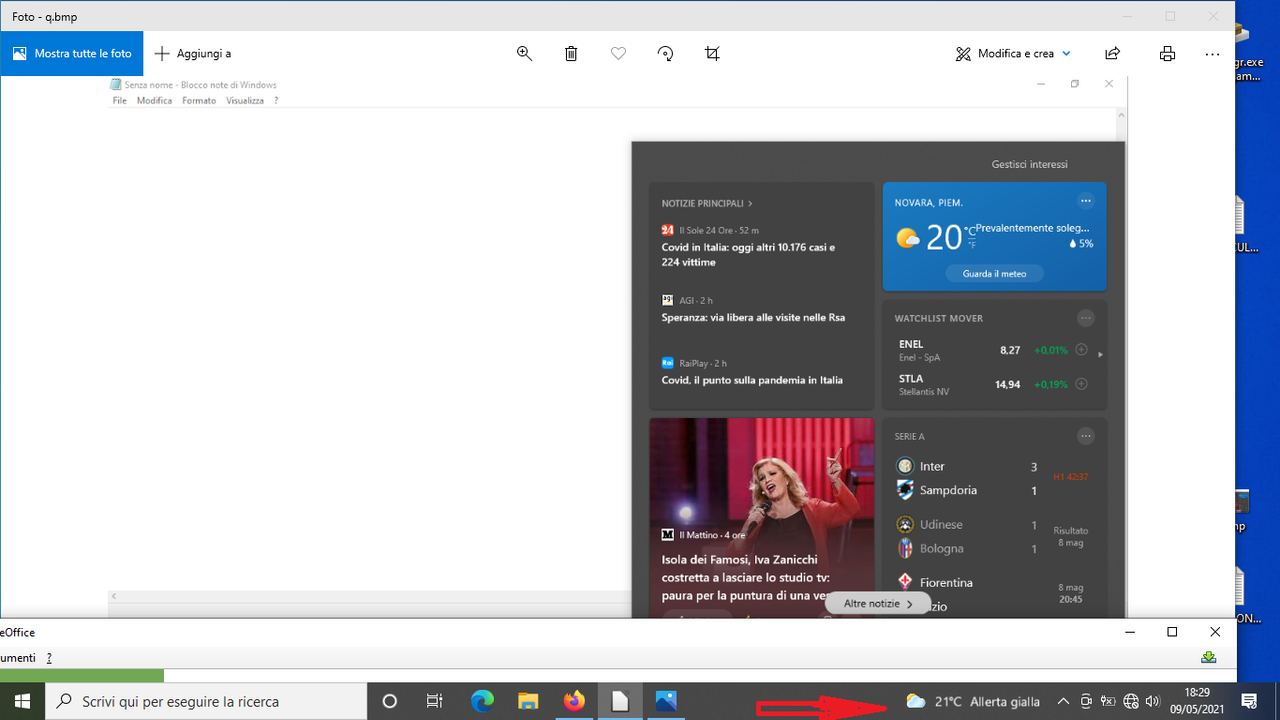Image resolution: width=1280 pixels, height=720 pixels.
Task: Click headline 'Covid, il punto sulla pandemia in Italia'
Action: [752, 380]
